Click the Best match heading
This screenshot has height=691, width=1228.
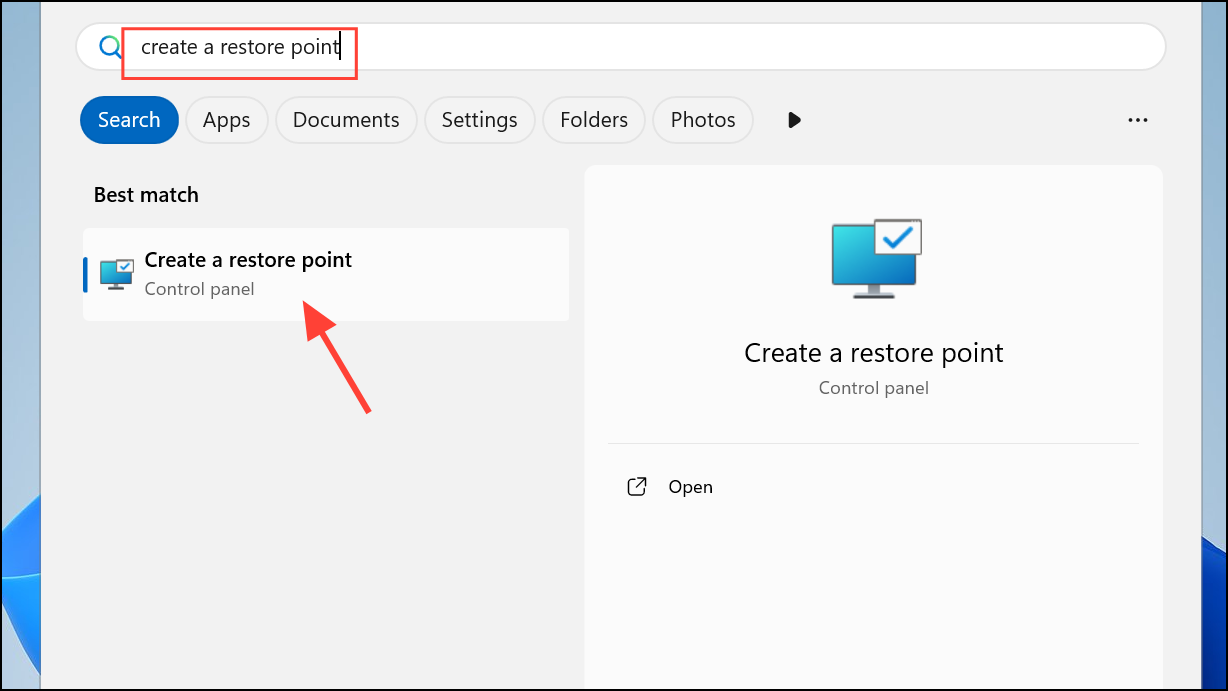click(x=146, y=195)
